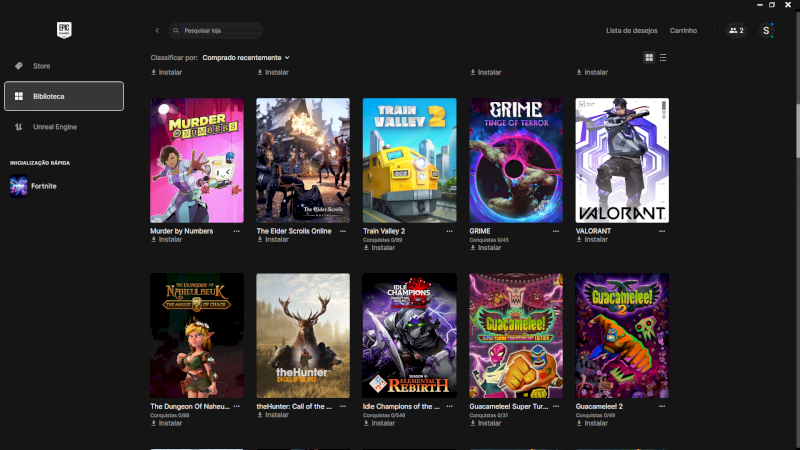Open options menu for Elder Scrolls Online

click(343, 231)
